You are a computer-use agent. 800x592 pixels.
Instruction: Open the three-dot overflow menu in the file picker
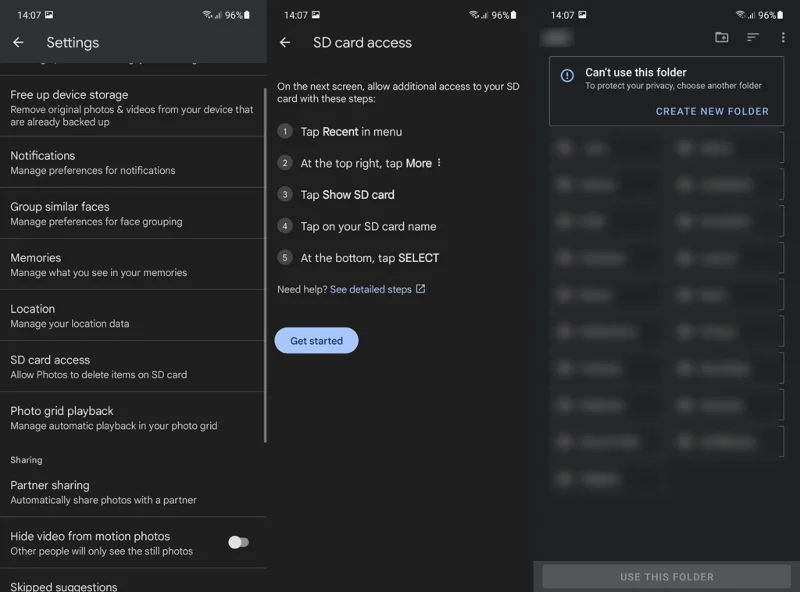click(783, 37)
